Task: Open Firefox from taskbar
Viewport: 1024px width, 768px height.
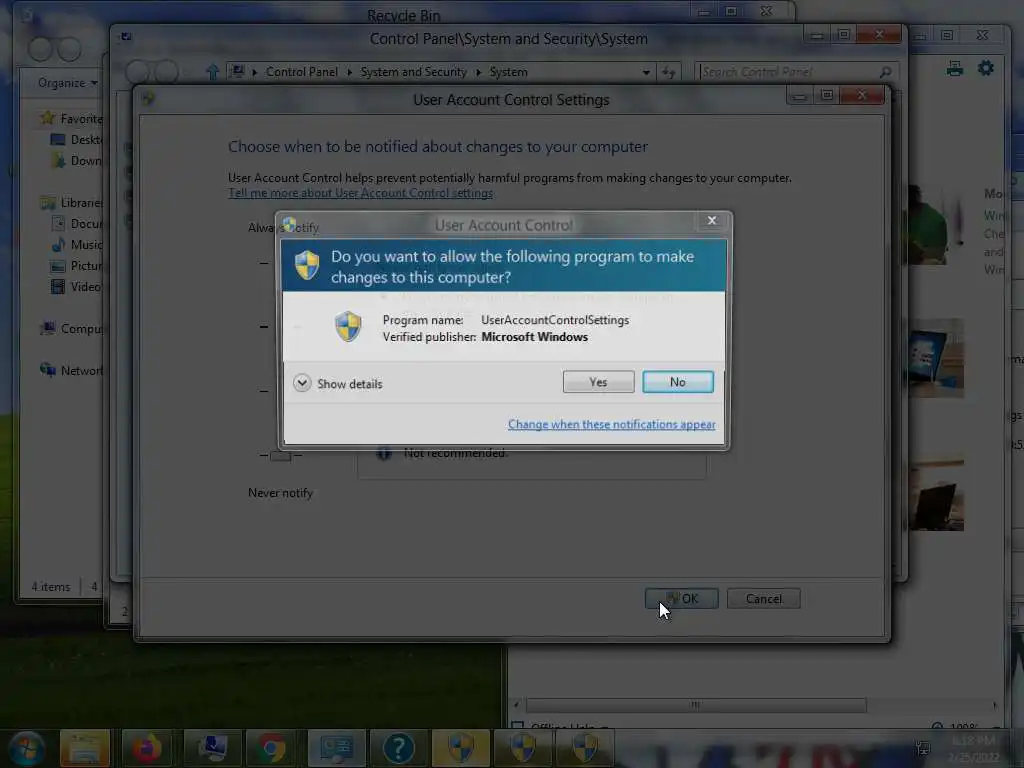Action: (x=147, y=748)
